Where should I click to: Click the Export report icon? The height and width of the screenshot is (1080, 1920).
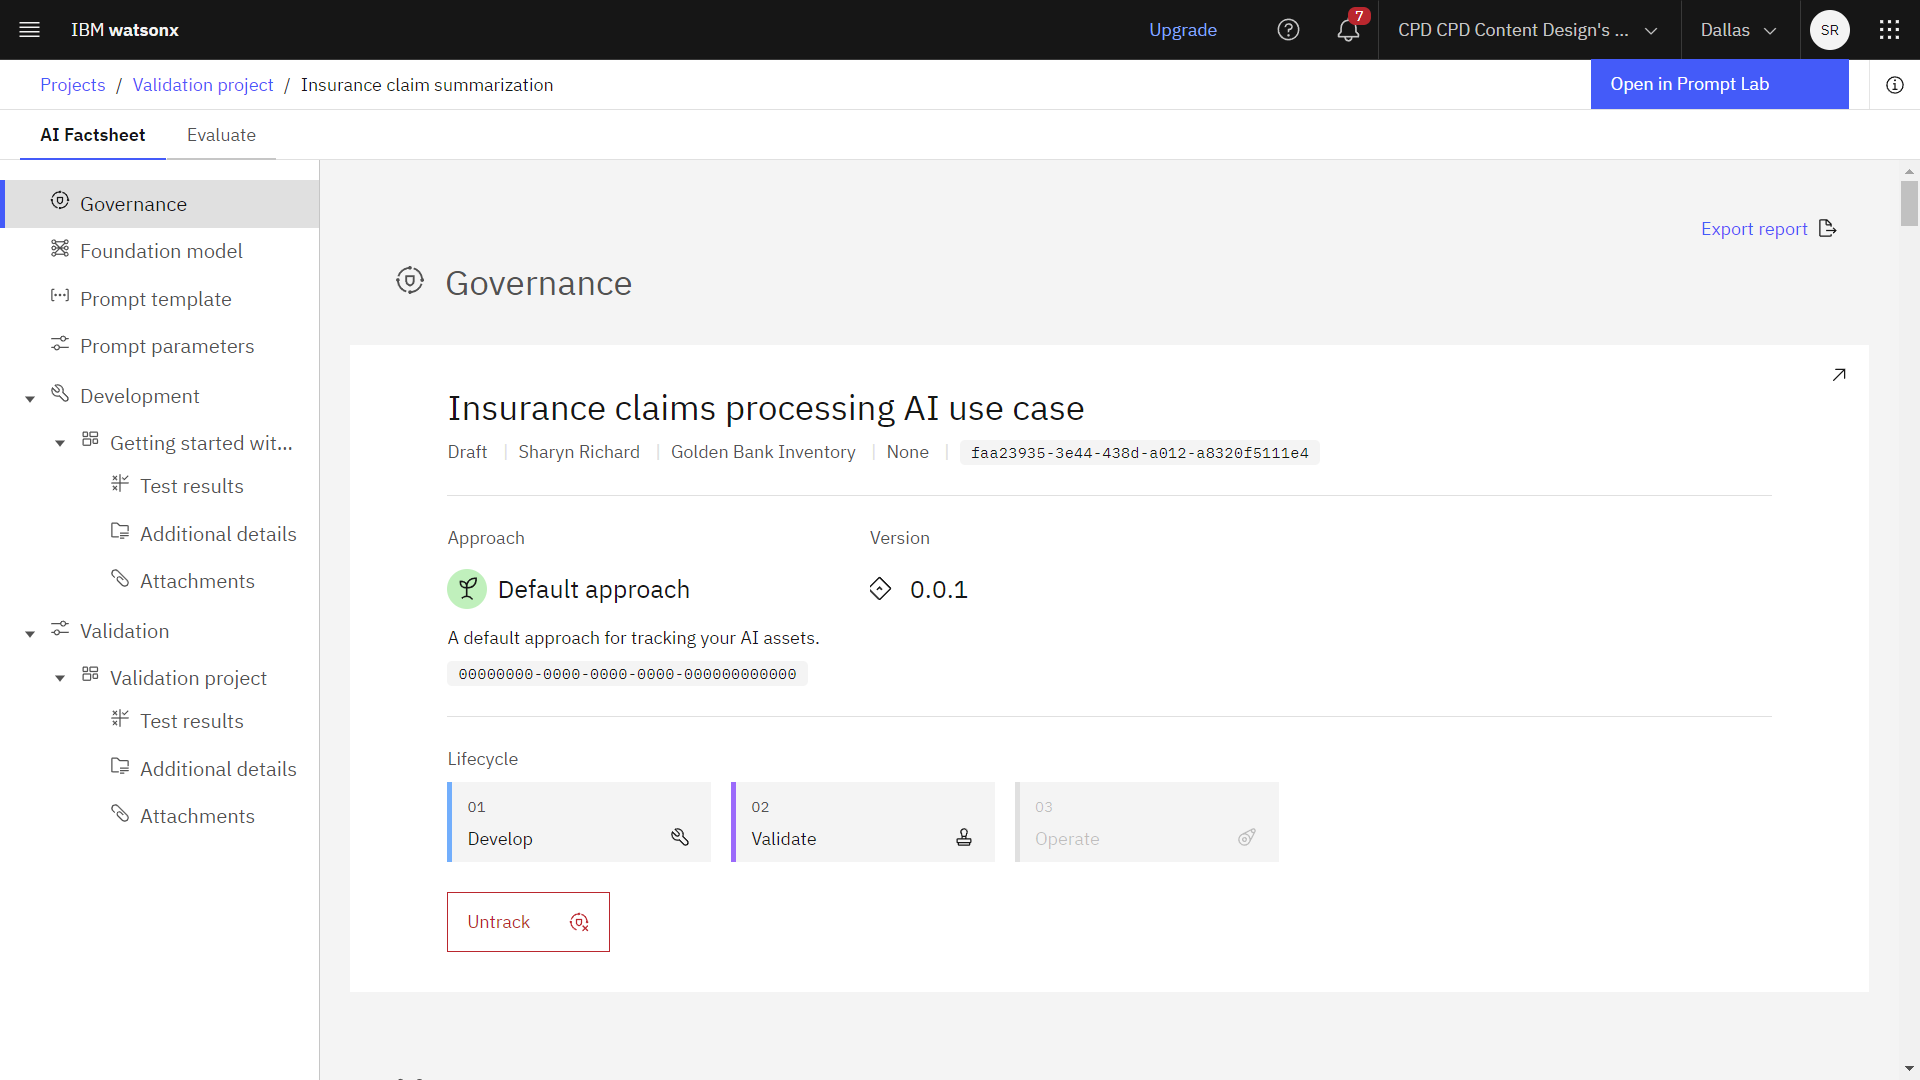[x=1828, y=229]
